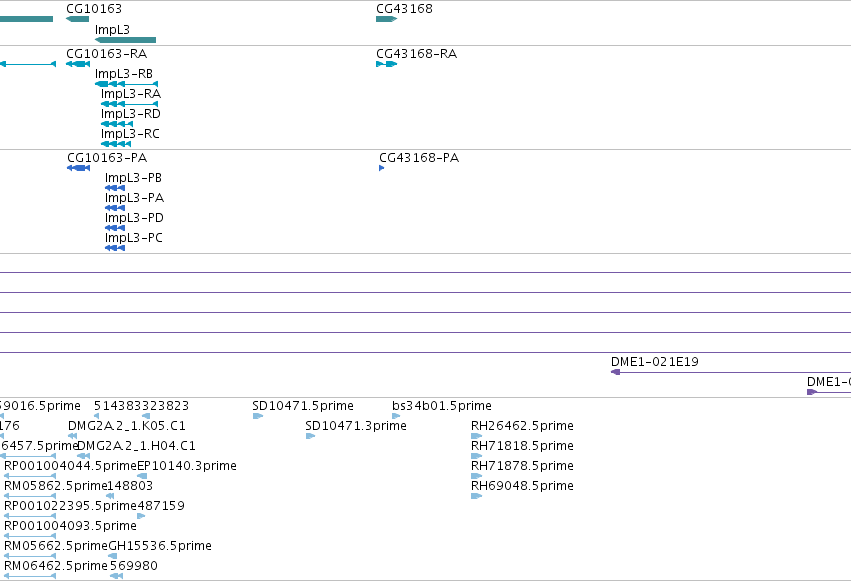
Task: Select the 514383323823 EST label
Action: [141, 406]
